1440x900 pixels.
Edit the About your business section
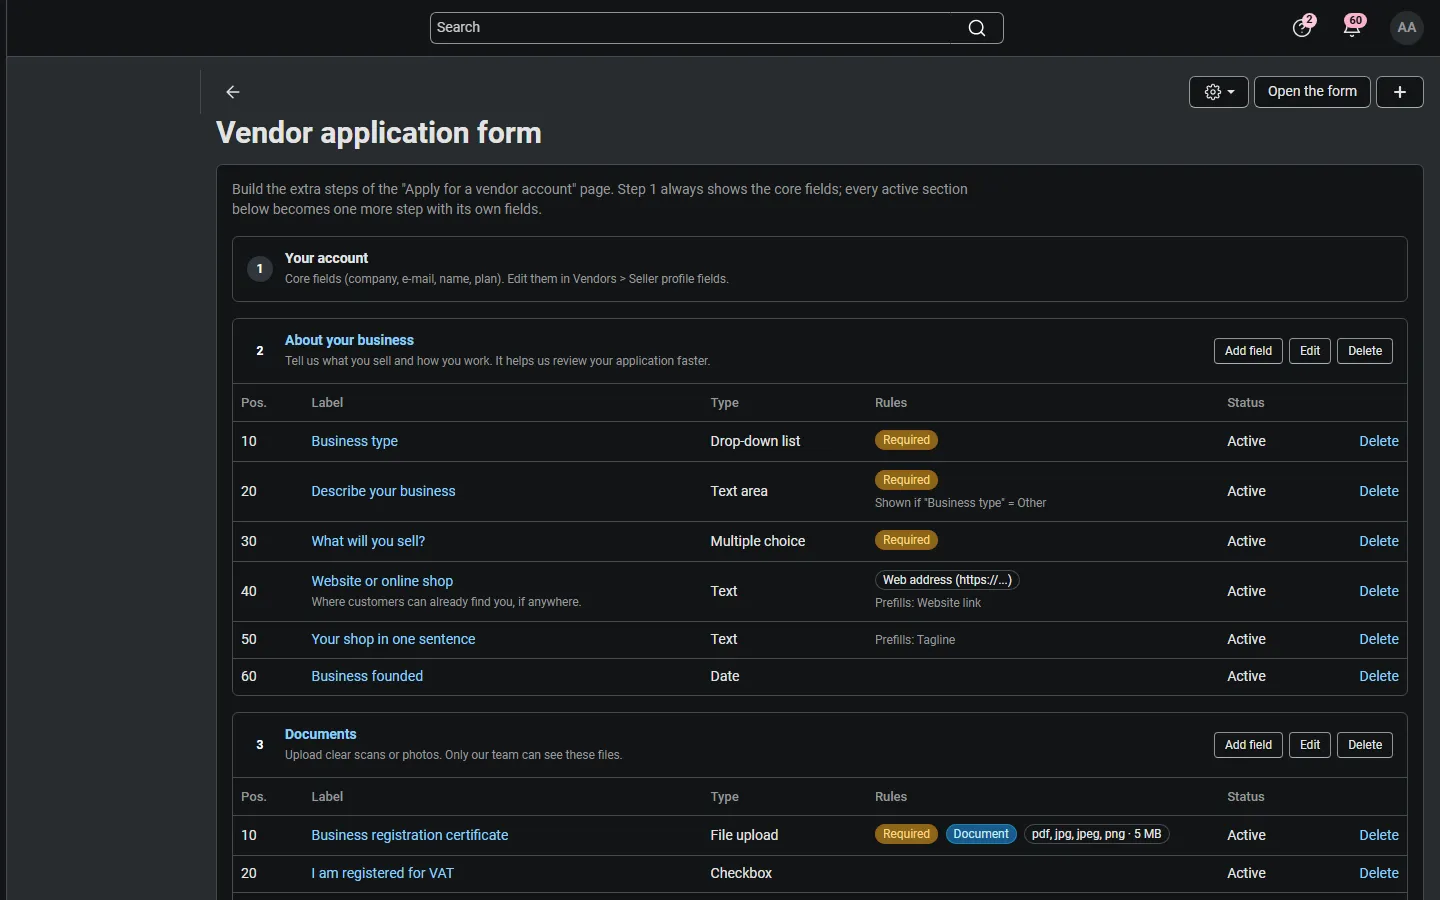click(x=1310, y=351)
